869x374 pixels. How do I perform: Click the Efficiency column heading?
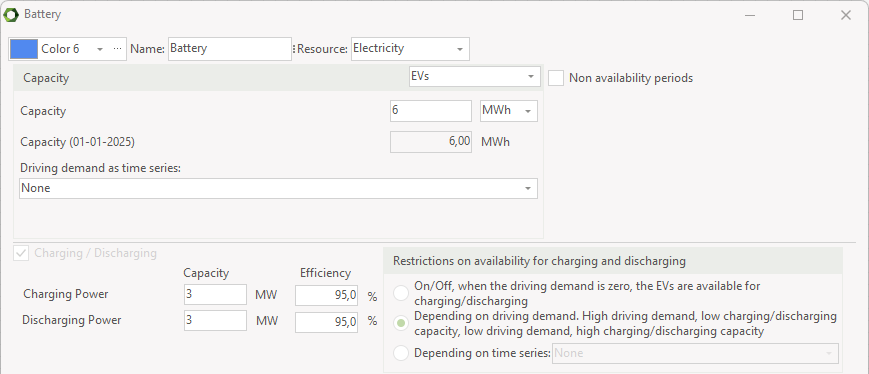(x=325, y=273)
